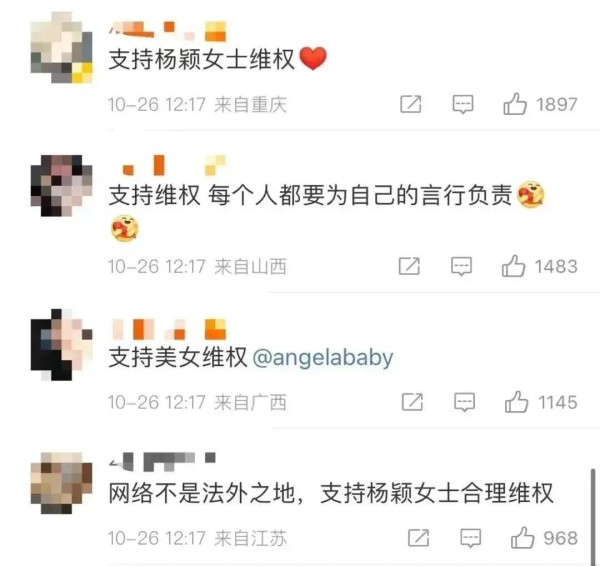600x566 pixels.
Task: Open avatar of the Jiangsu commenter
Action: pos(61,483)
